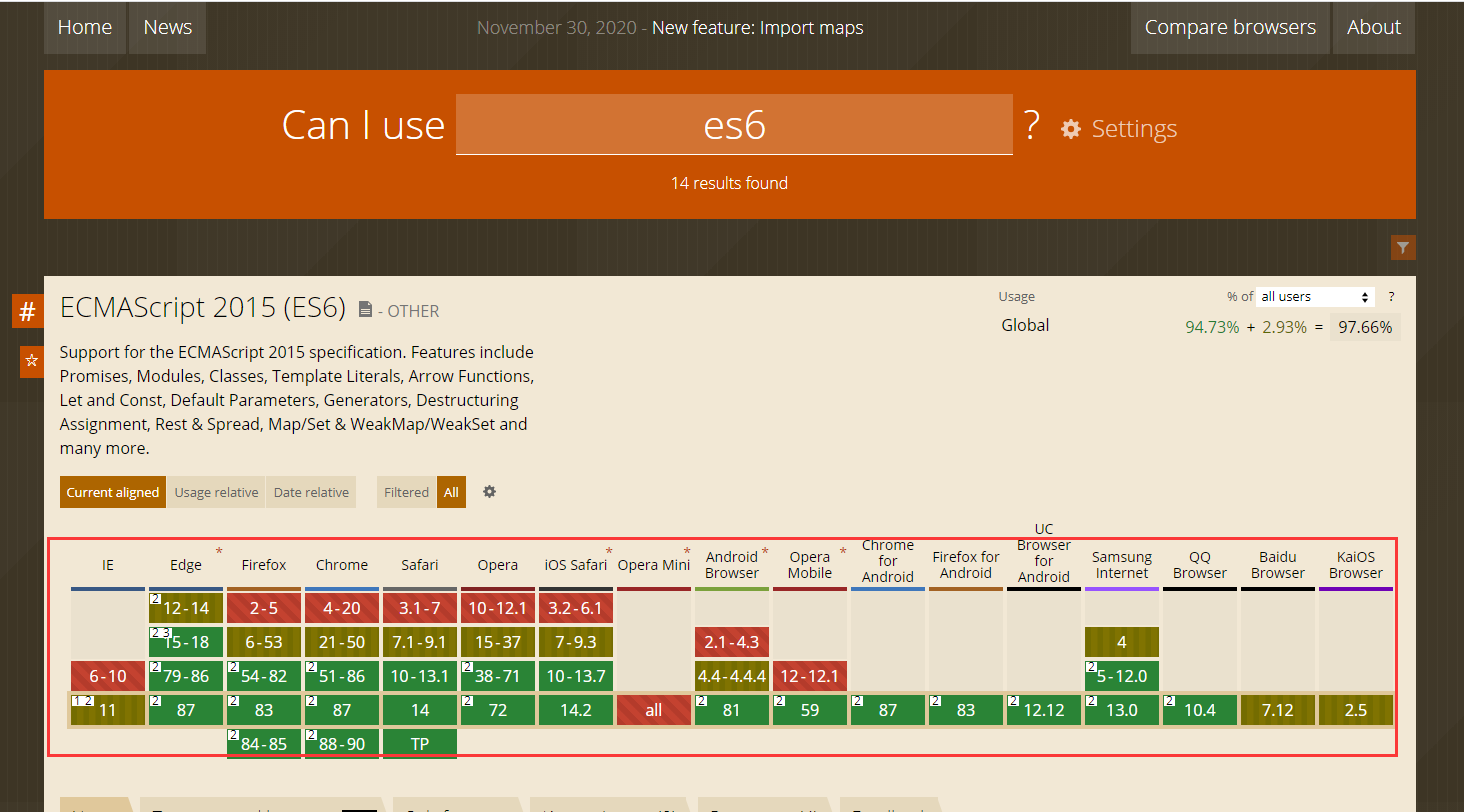Viewport: 1464px width, 812px height.
Task: Click IE 11 partial support cell
Action: [108, 710]
